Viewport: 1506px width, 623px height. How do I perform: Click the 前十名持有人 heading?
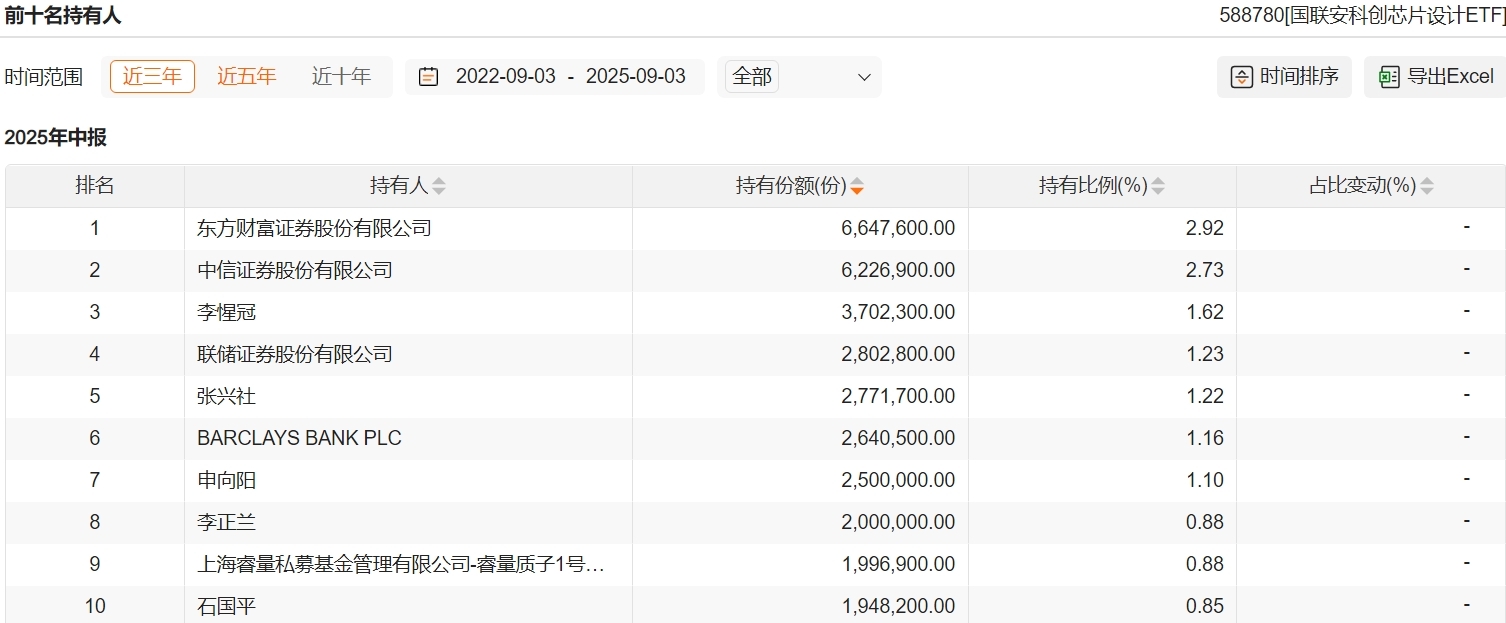[x=63, y=15]
